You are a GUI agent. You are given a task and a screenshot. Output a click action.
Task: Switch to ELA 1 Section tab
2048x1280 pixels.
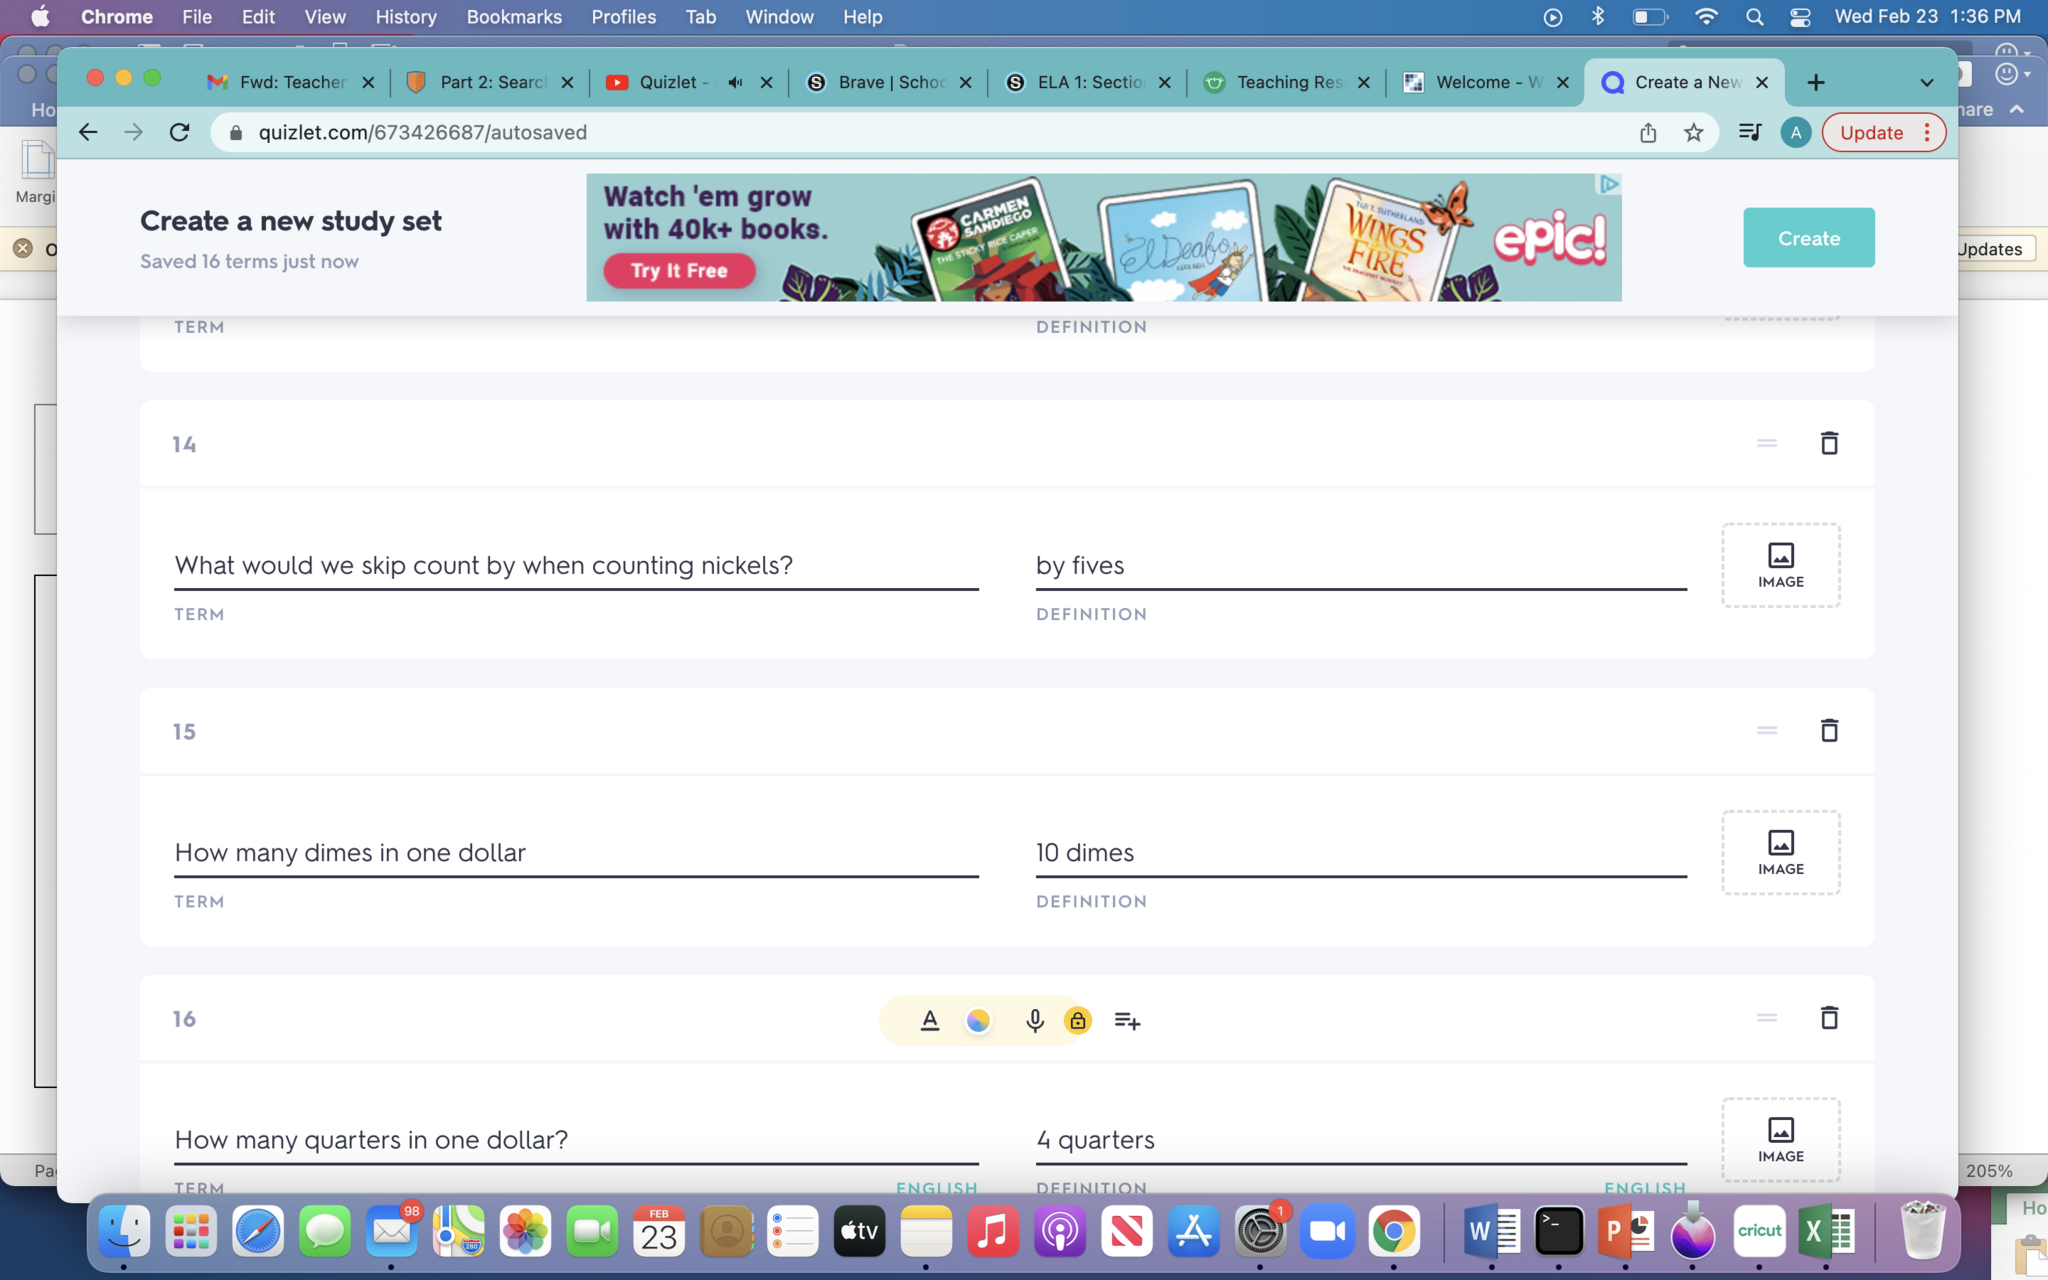pos(1088,82)
